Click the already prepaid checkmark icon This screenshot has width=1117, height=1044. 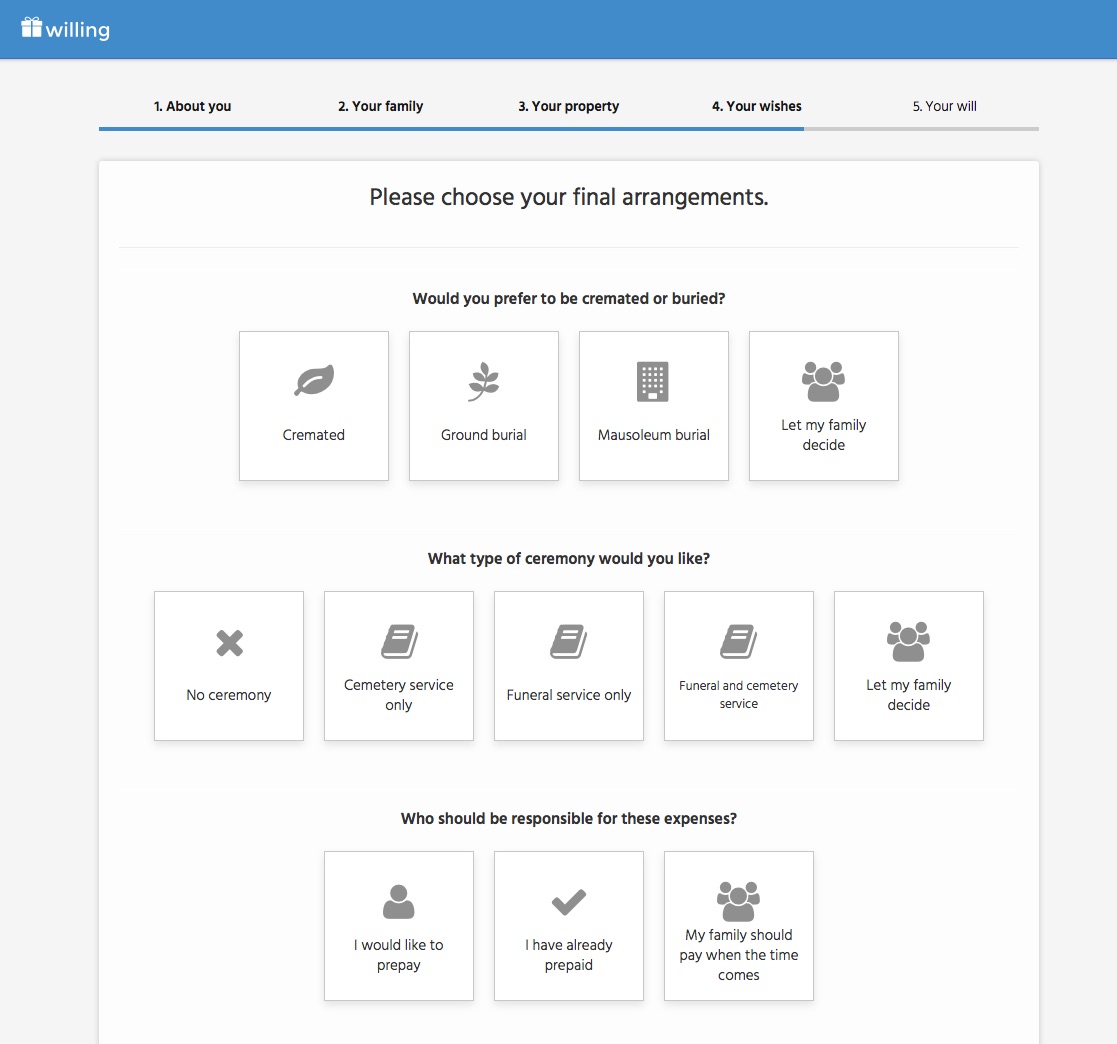coord(569,902)
